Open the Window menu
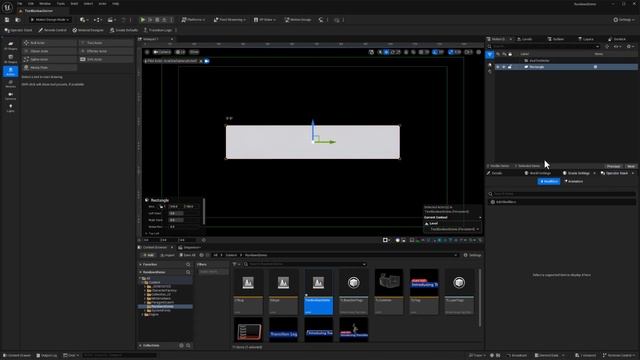This screenshot has width=640, height=360. click(x=45, y=4)
